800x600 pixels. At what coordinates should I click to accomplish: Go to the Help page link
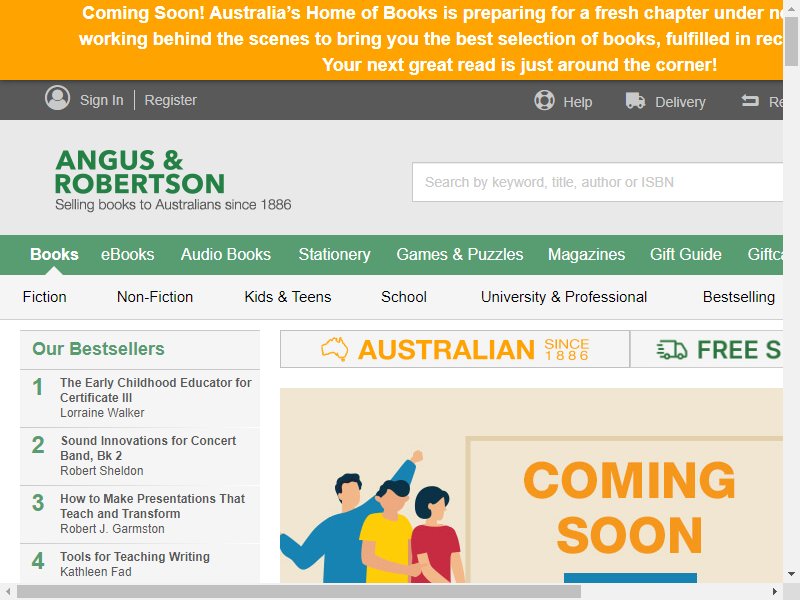tap(578, 102)
